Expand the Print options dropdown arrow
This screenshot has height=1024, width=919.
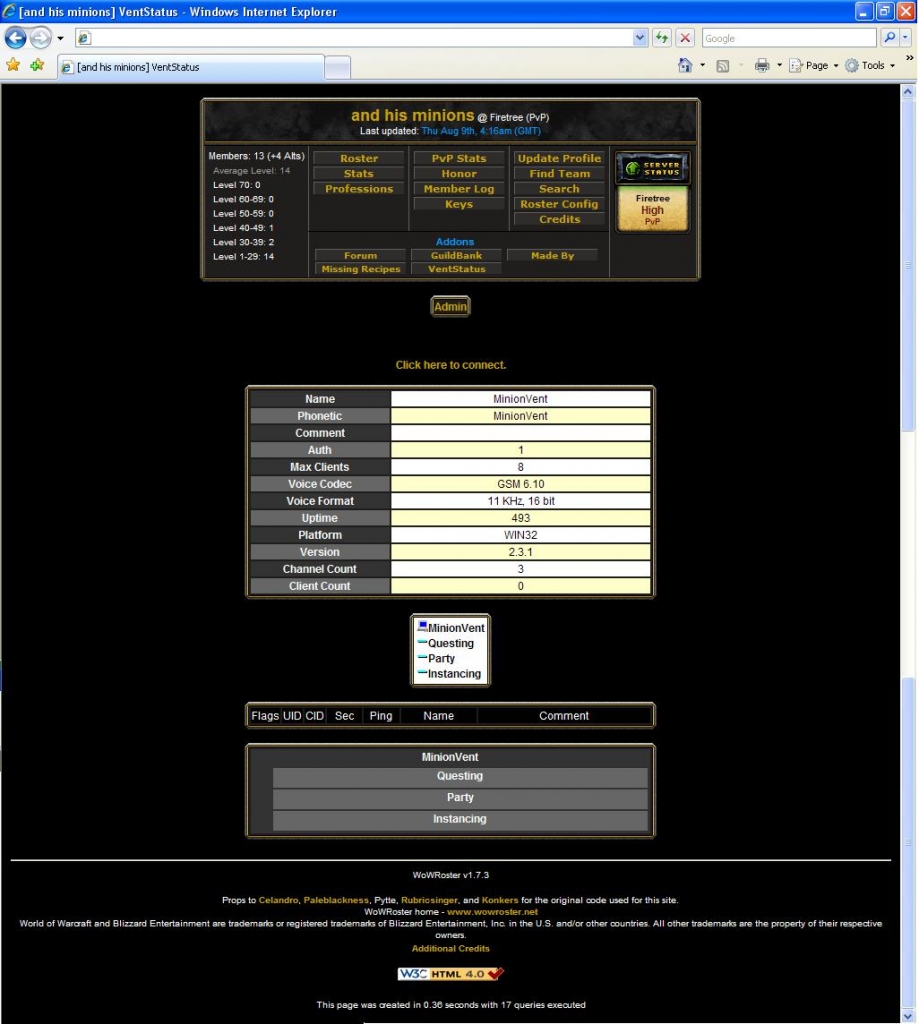coord(779,65)
